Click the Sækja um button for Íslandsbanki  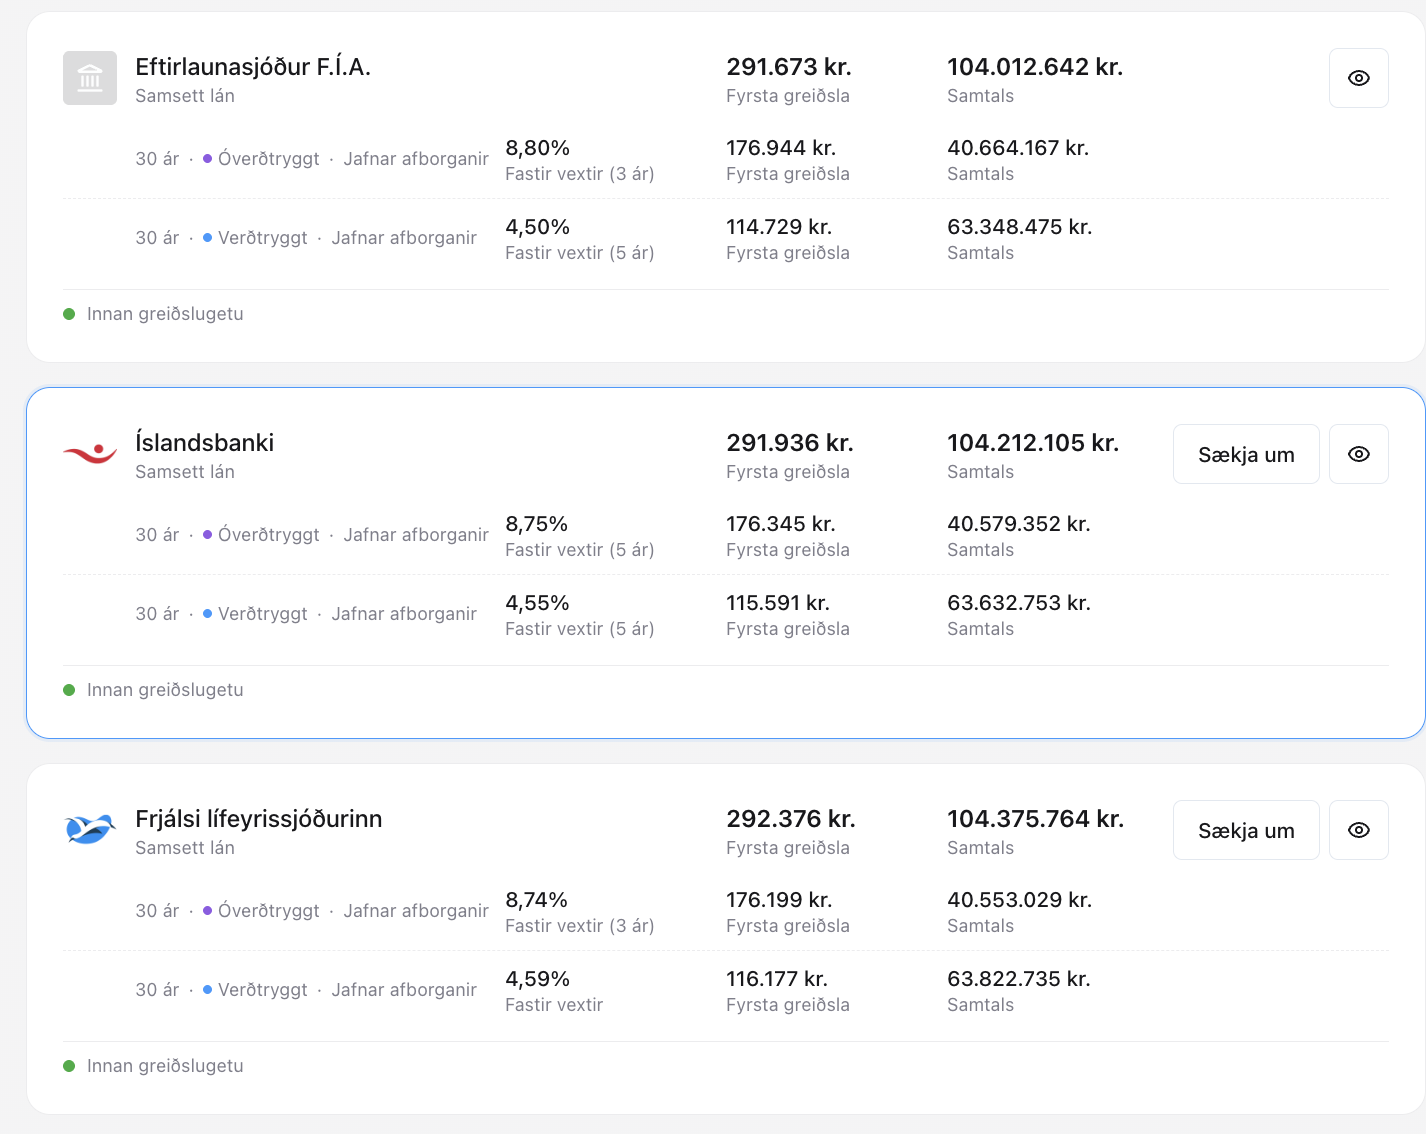[1246, 454]
